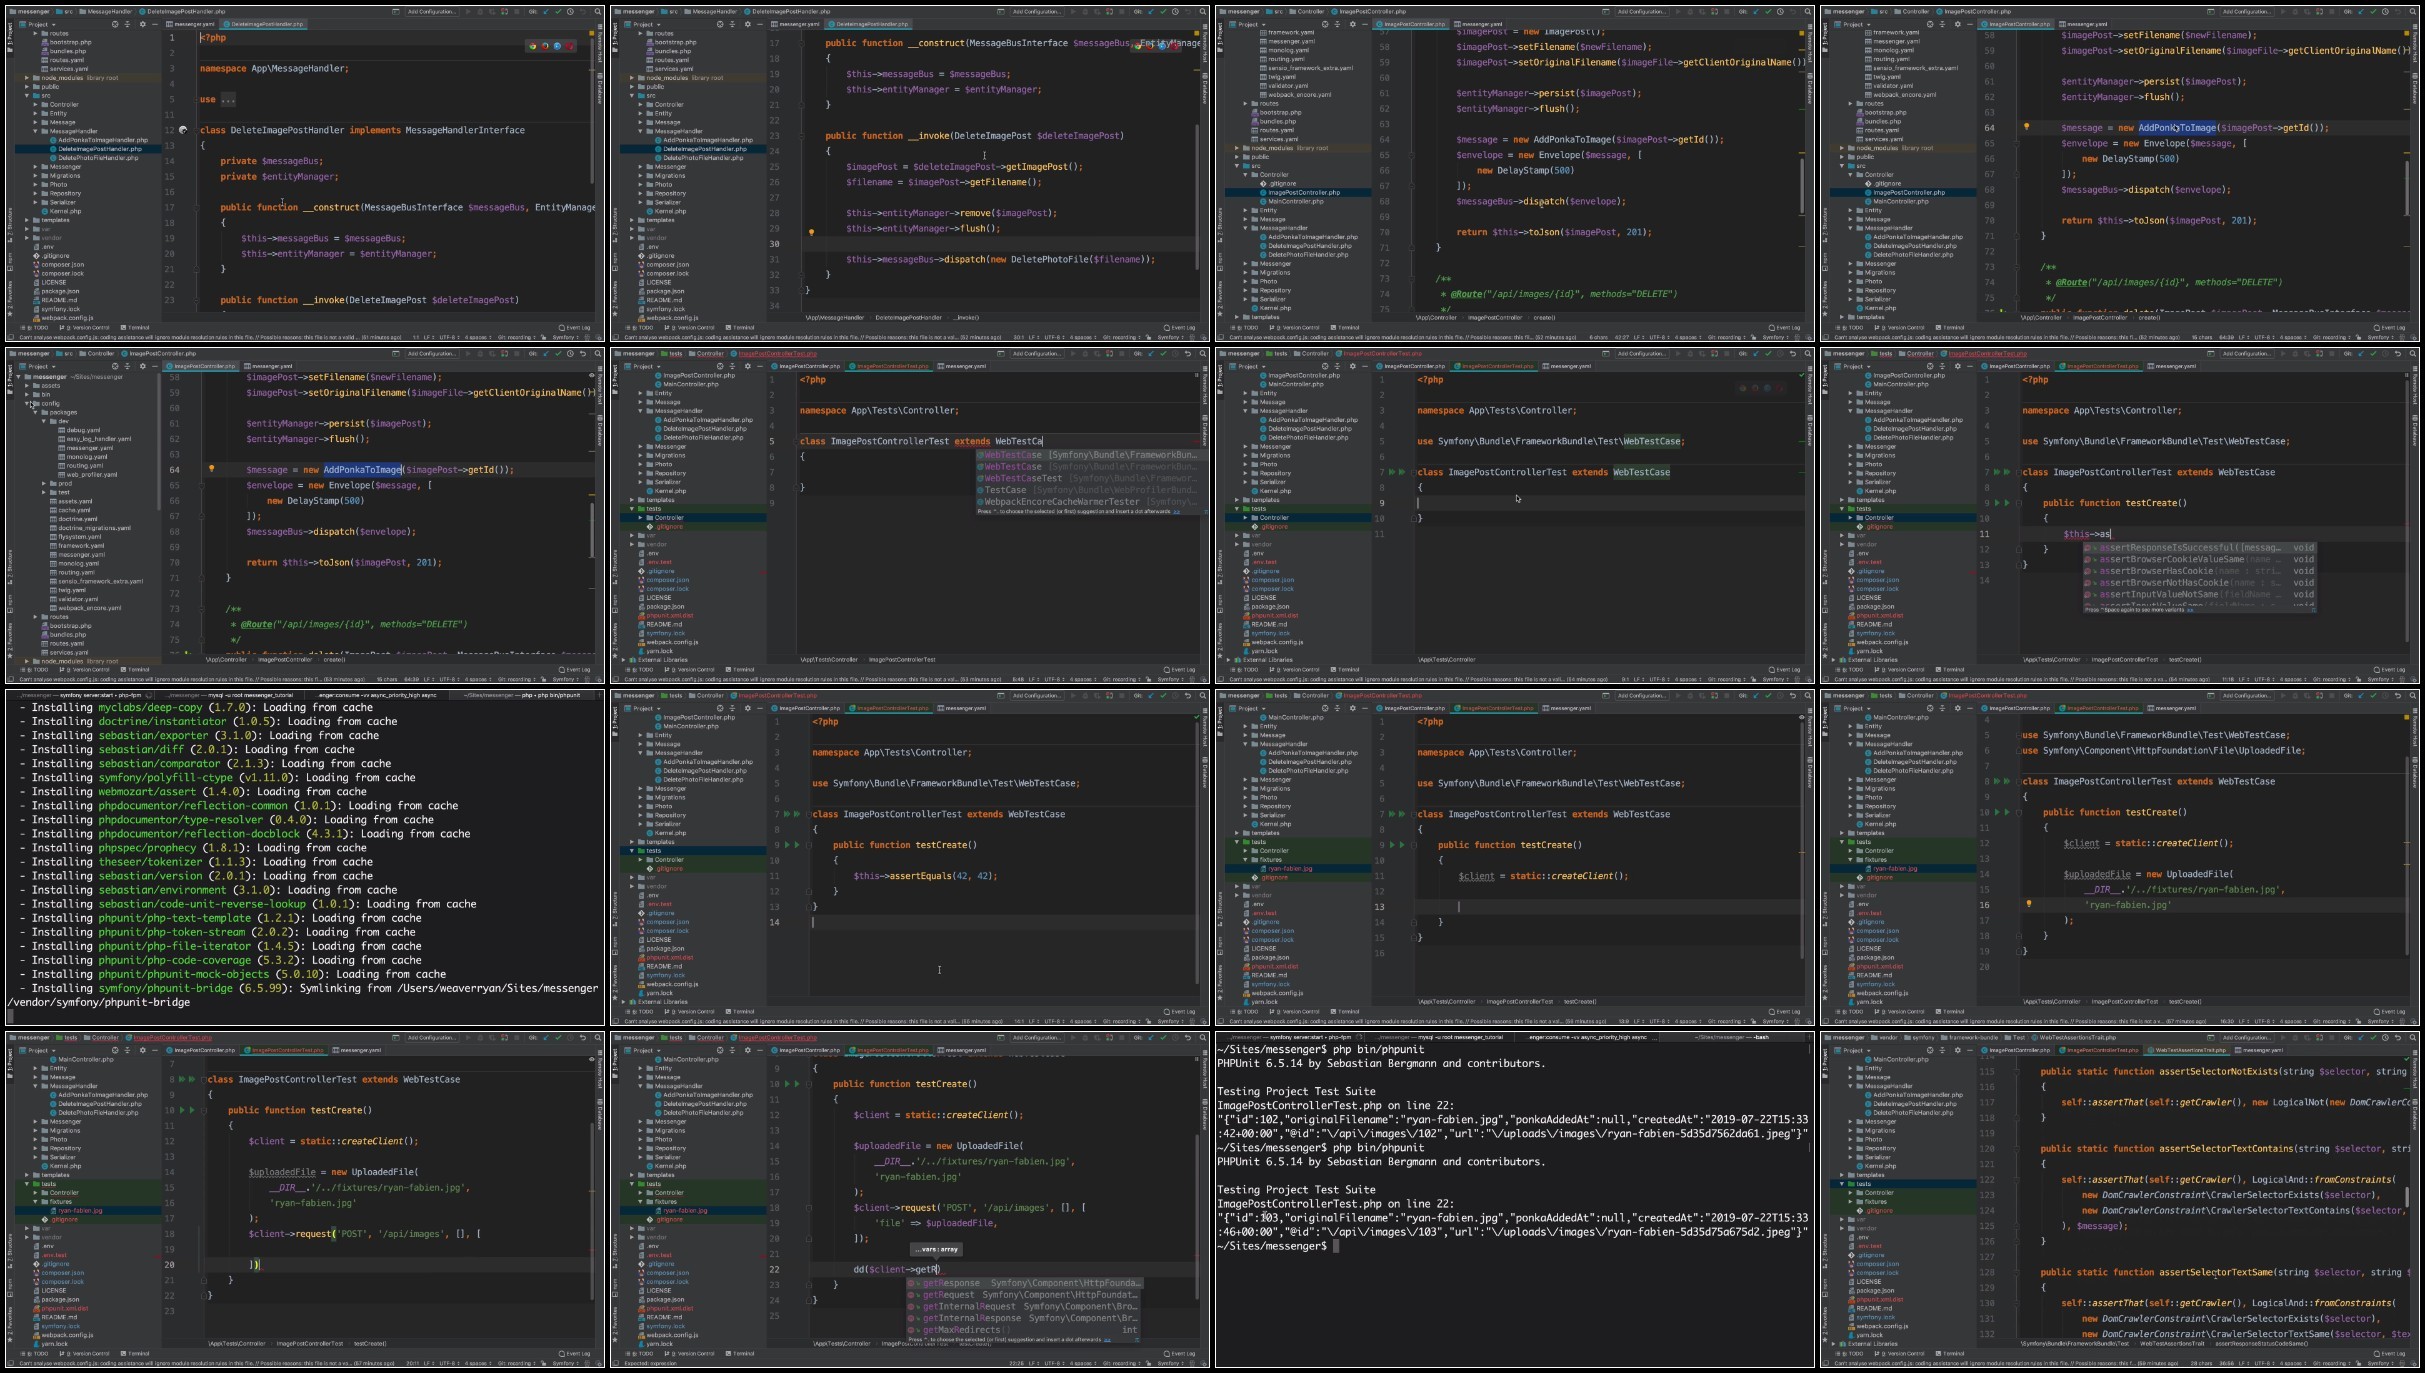
Task: Open php bin/phpunit tab in composer install terminal
Action: pyautogui.click(x=522, y=695)
